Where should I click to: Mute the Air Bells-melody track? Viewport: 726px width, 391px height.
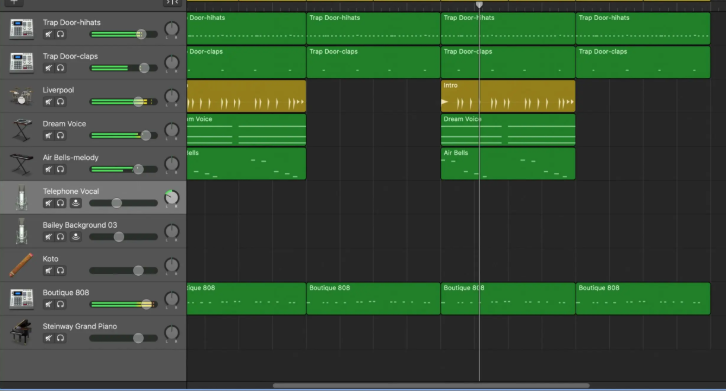49,170
